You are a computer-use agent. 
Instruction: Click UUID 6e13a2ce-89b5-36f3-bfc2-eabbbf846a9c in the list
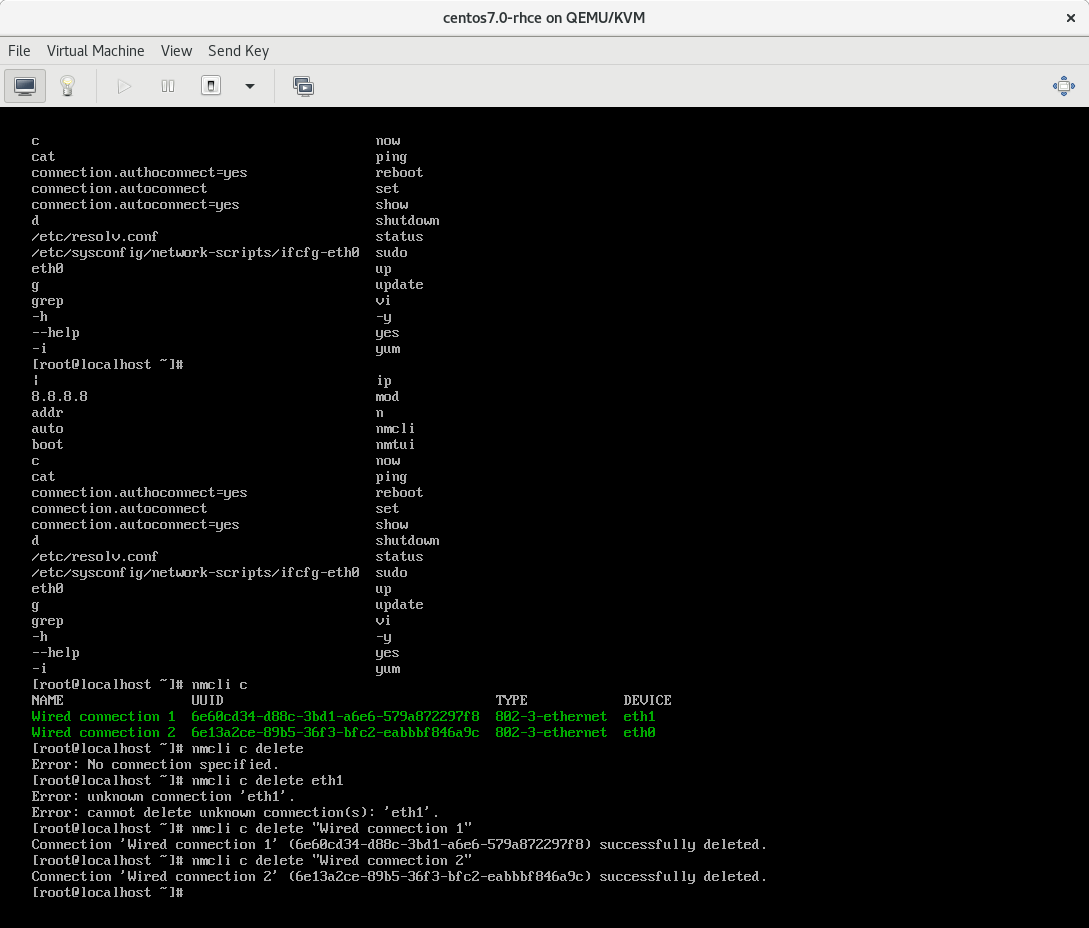point(335,732)
